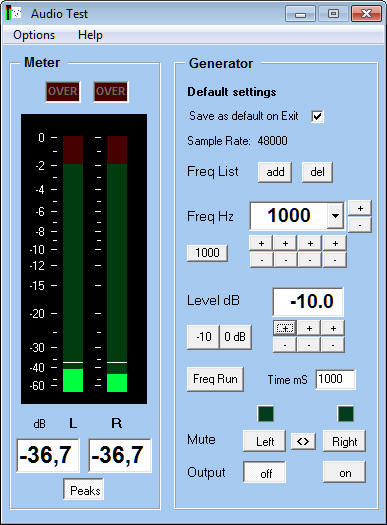This screenshot has width=387, height=525.
Task: Click the left OVER indicator
Action: point(63,91)
